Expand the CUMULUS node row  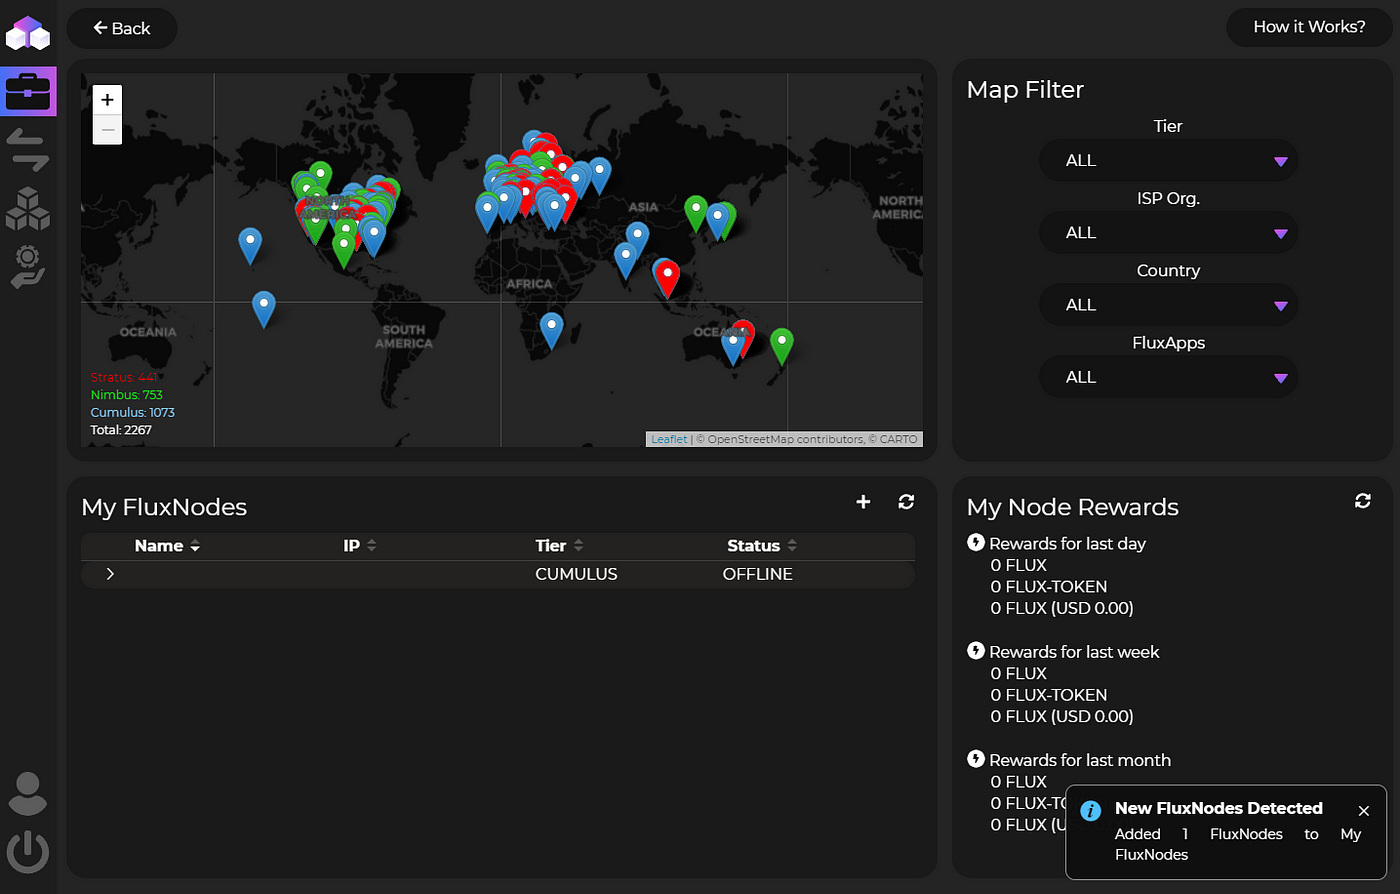(110, 574)
